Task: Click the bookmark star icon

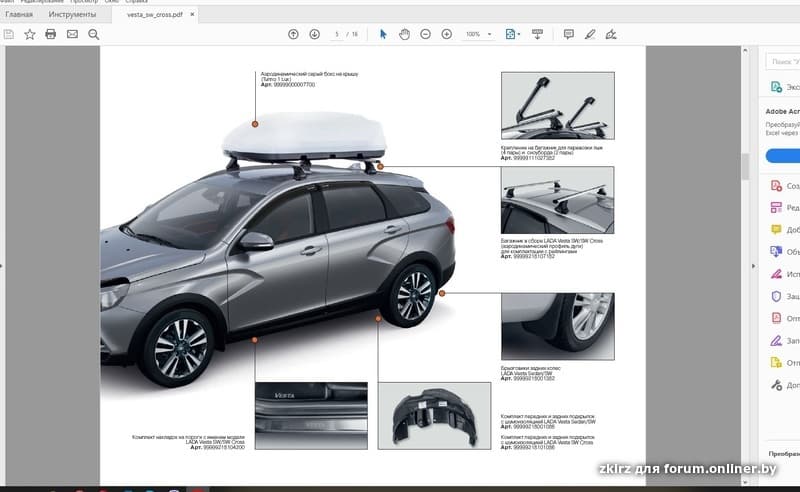Action: [29, 34]
